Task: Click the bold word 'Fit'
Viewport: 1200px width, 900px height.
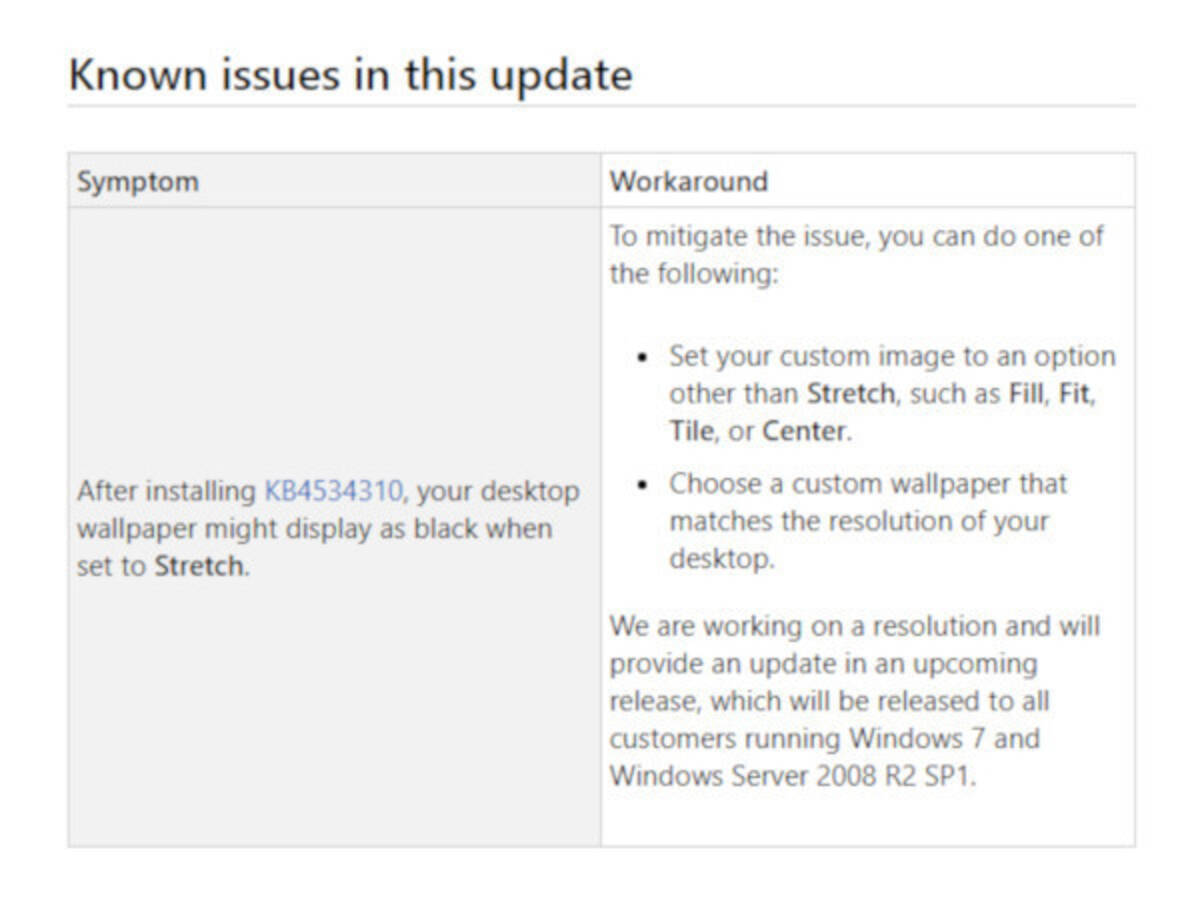Action: click(x=1073, y=393)
